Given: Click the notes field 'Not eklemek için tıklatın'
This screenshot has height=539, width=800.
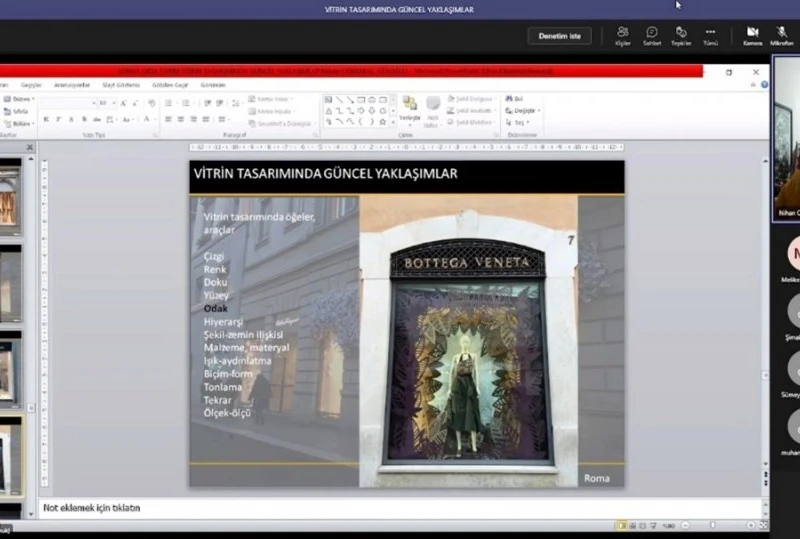Looking at the screenshot, I should click(x=92, y=508).
